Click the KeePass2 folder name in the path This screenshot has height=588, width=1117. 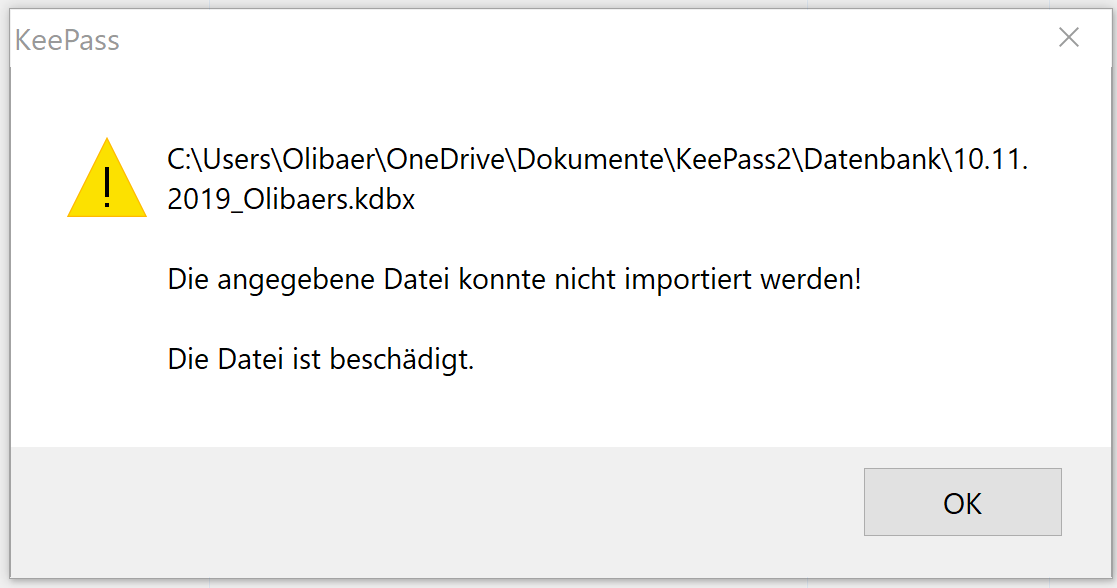coord(734,159)
